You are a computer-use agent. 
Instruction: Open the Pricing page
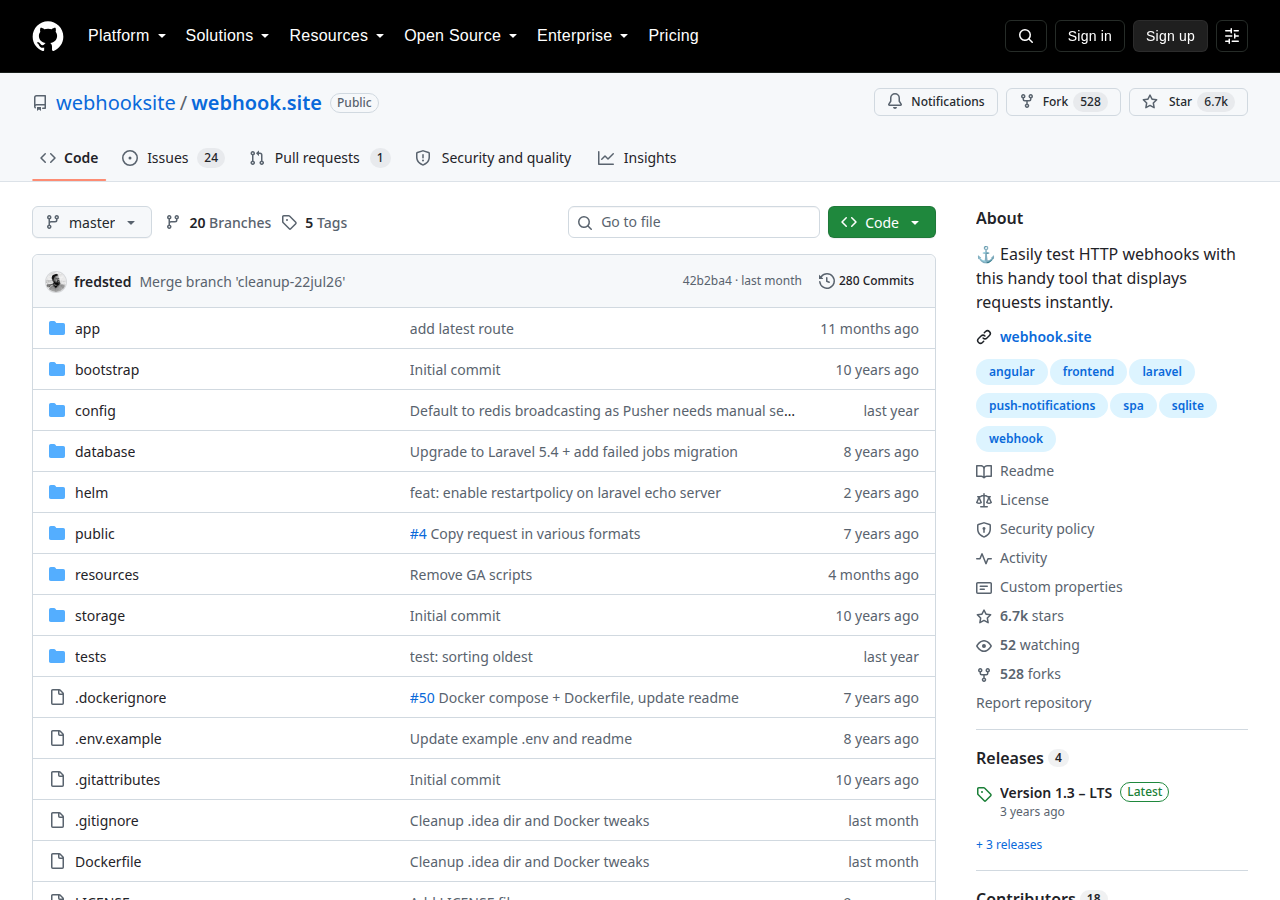[674, 36]
